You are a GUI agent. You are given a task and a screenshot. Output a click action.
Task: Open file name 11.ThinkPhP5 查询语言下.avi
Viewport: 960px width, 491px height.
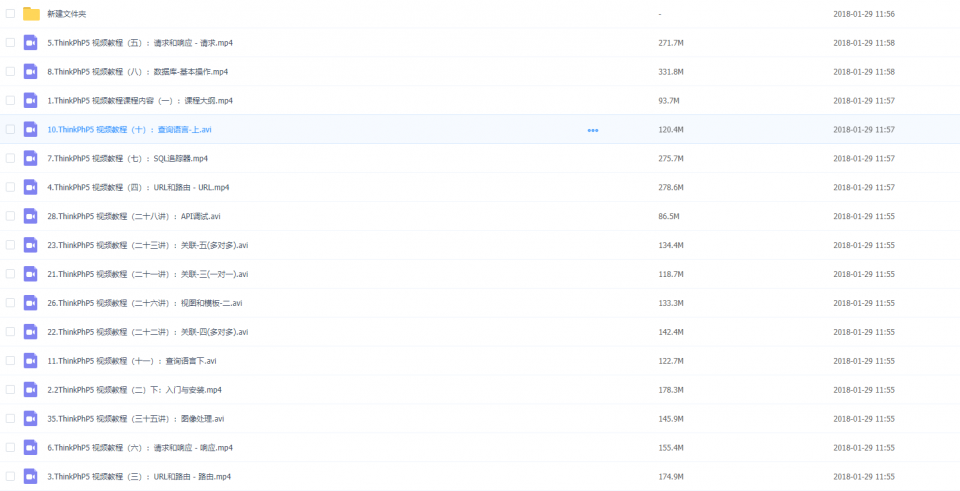[132, 361]
